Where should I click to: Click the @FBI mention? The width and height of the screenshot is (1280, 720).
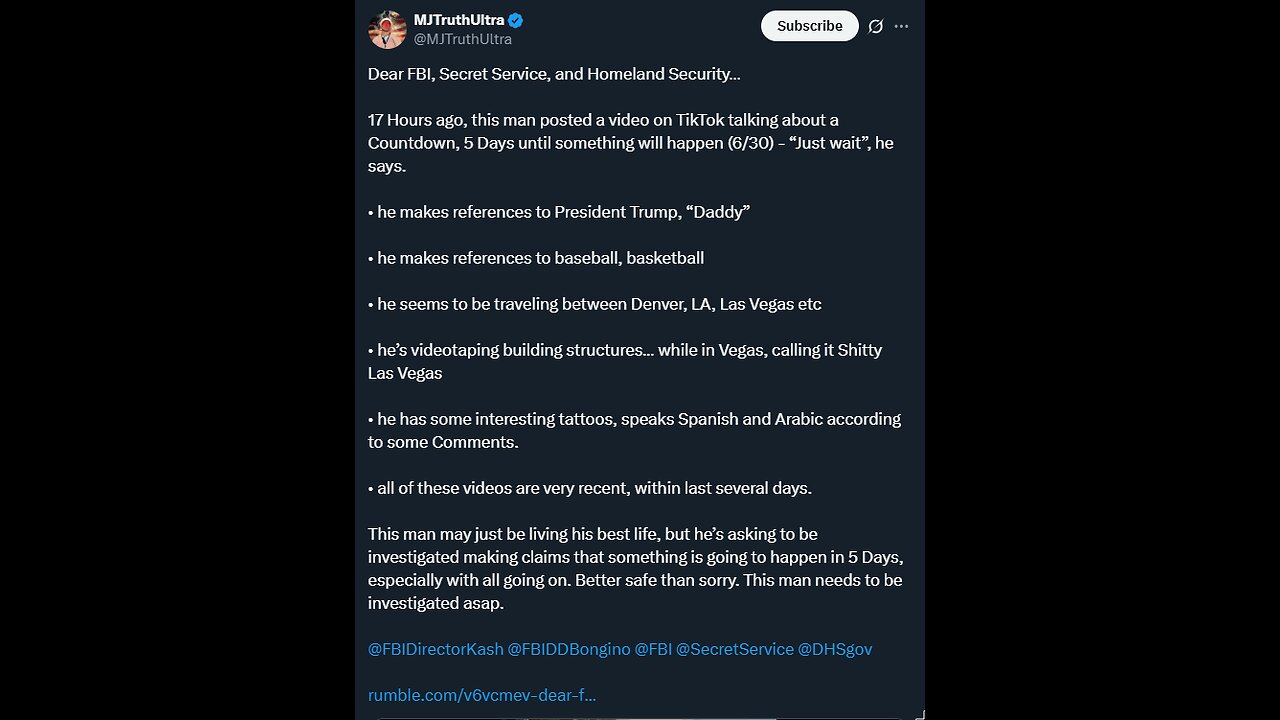[653, 649]
